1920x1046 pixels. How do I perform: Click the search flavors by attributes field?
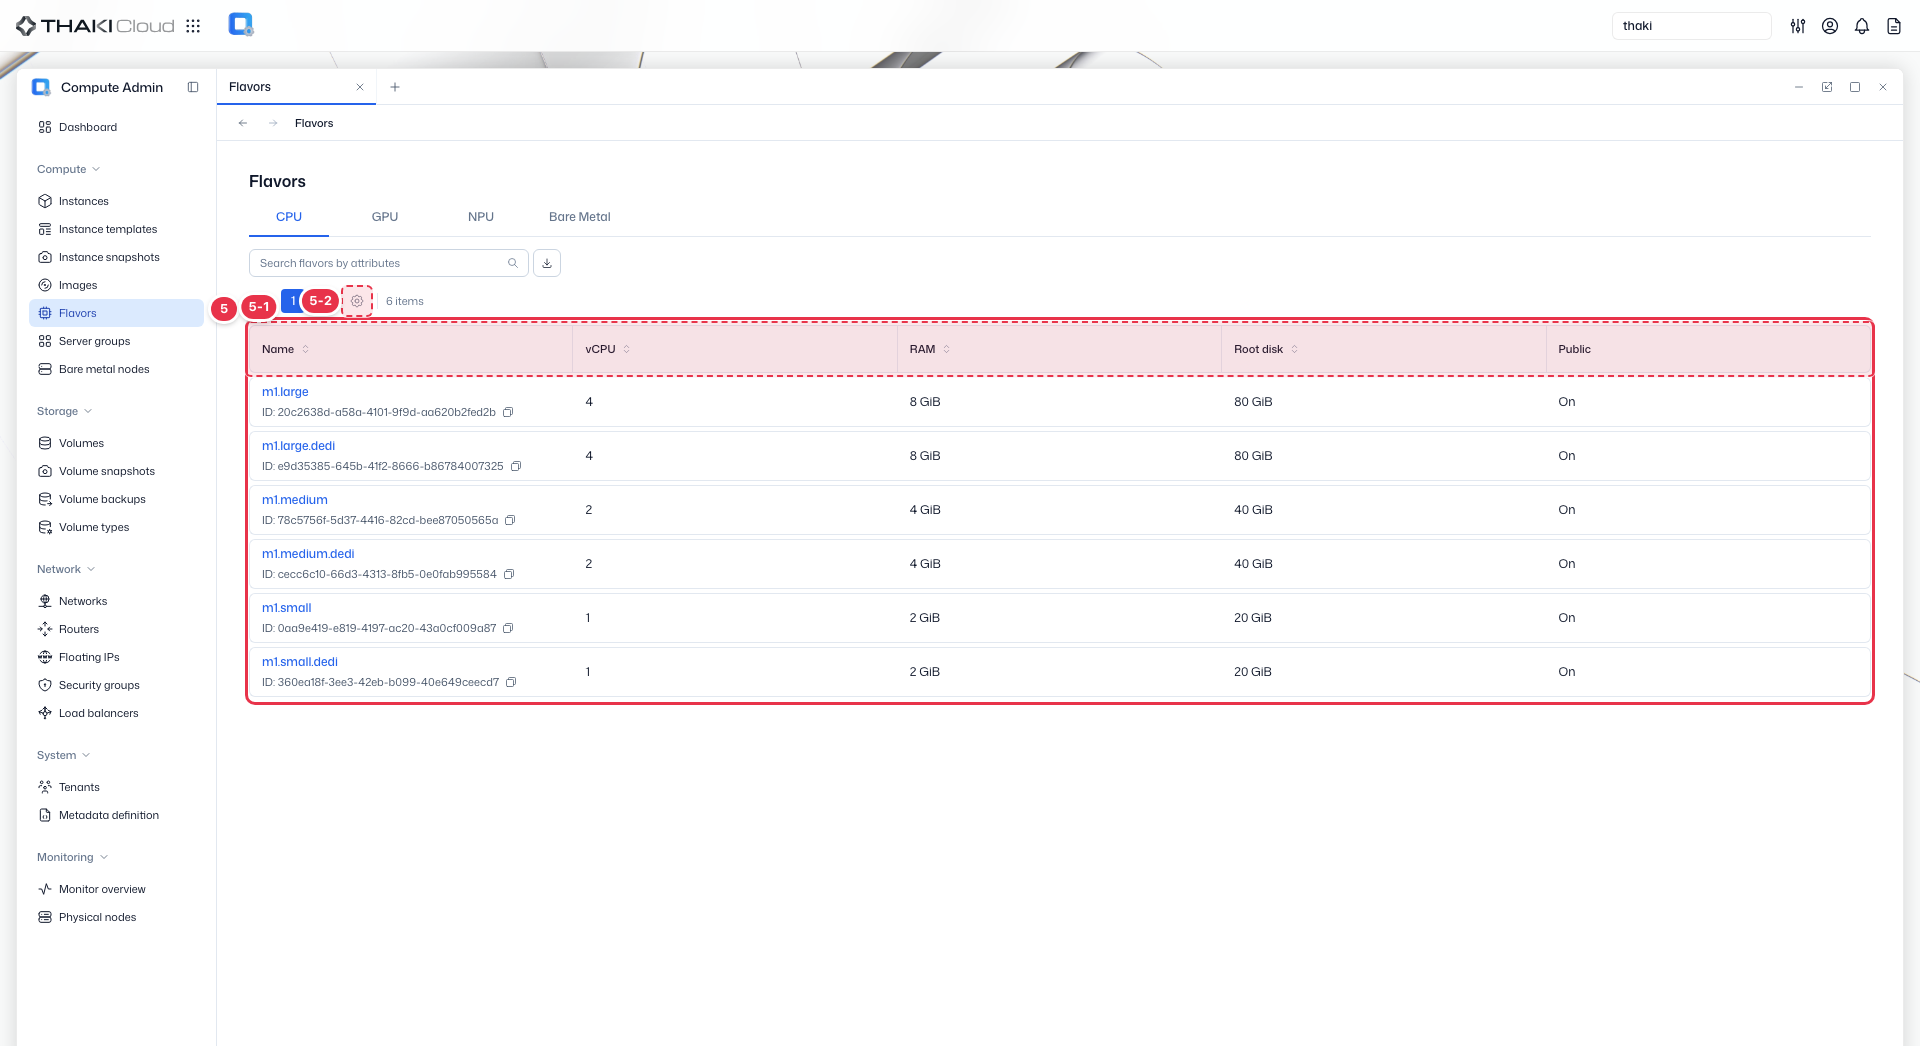[389, 263]
